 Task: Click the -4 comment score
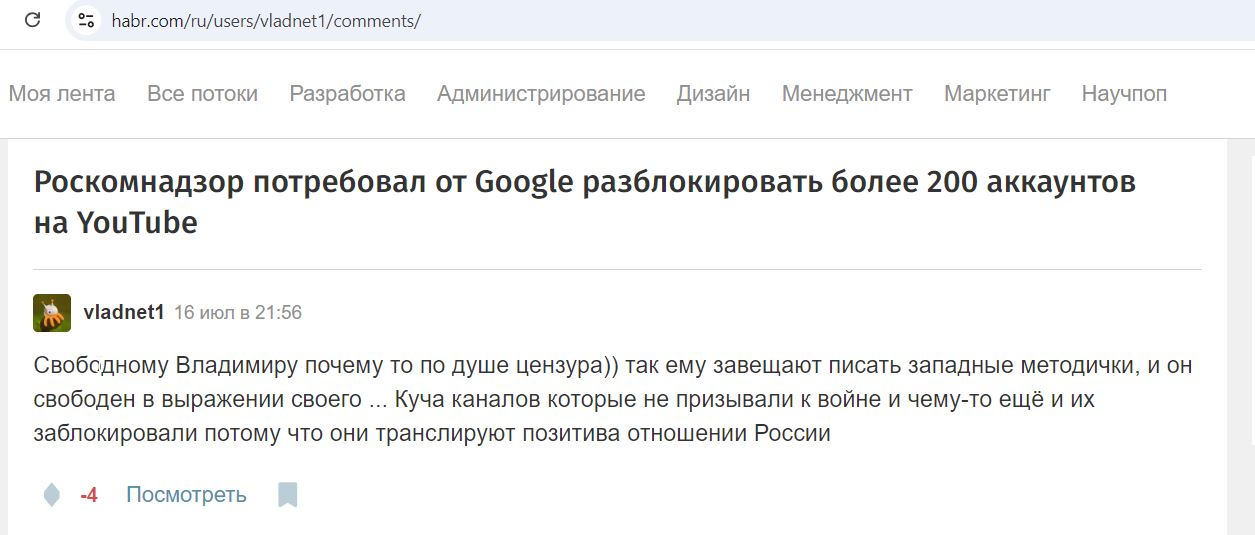(x=89, y=495)
